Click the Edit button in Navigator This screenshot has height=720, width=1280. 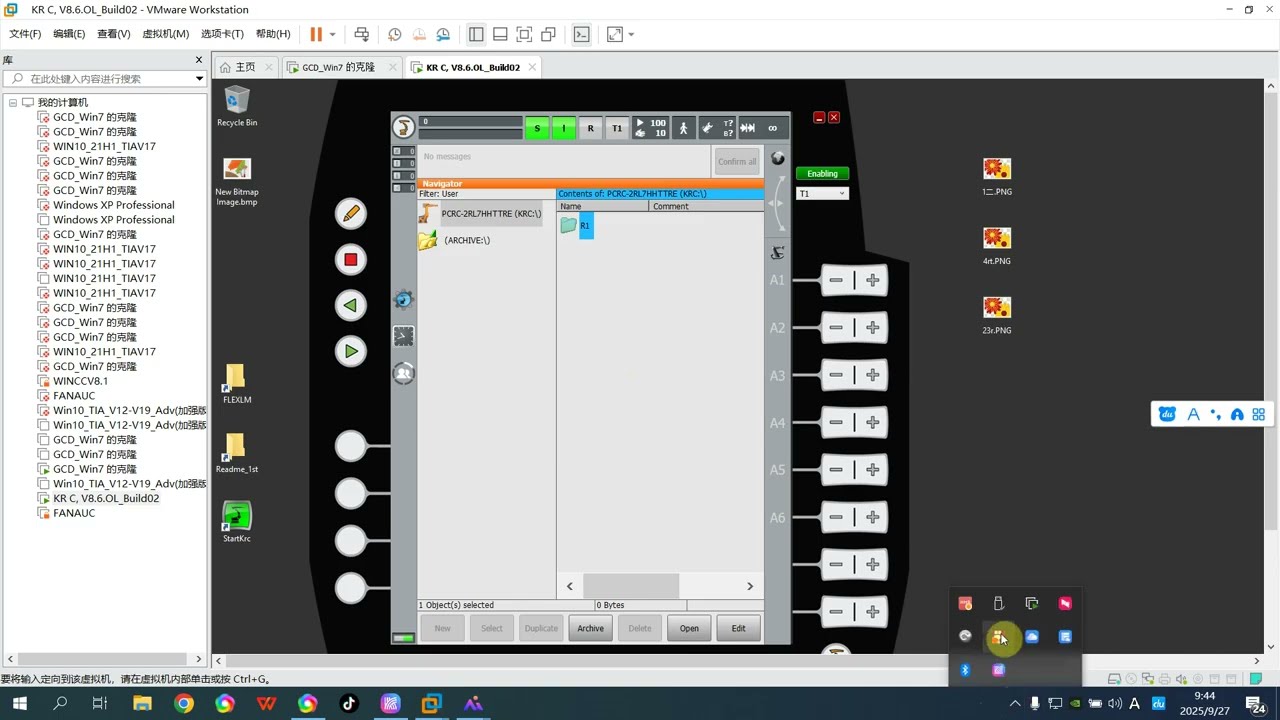tap(738, 629)
